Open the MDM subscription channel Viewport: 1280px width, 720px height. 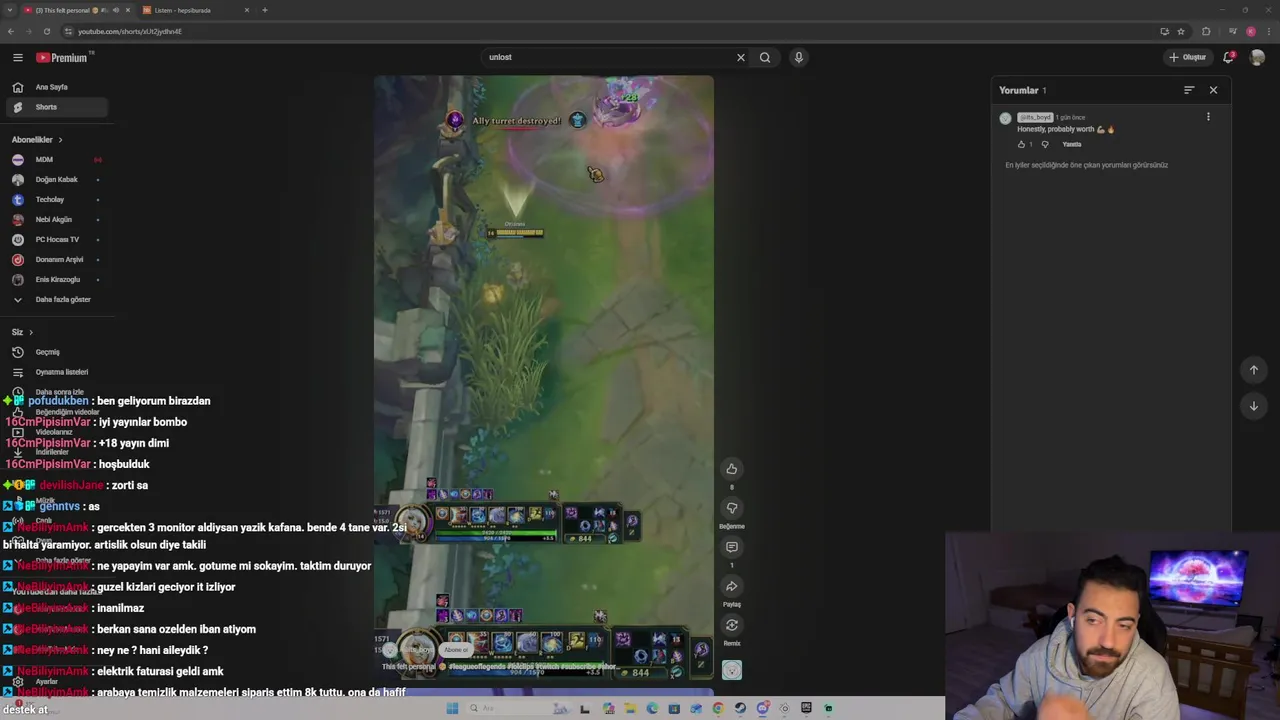coord(57,160)
